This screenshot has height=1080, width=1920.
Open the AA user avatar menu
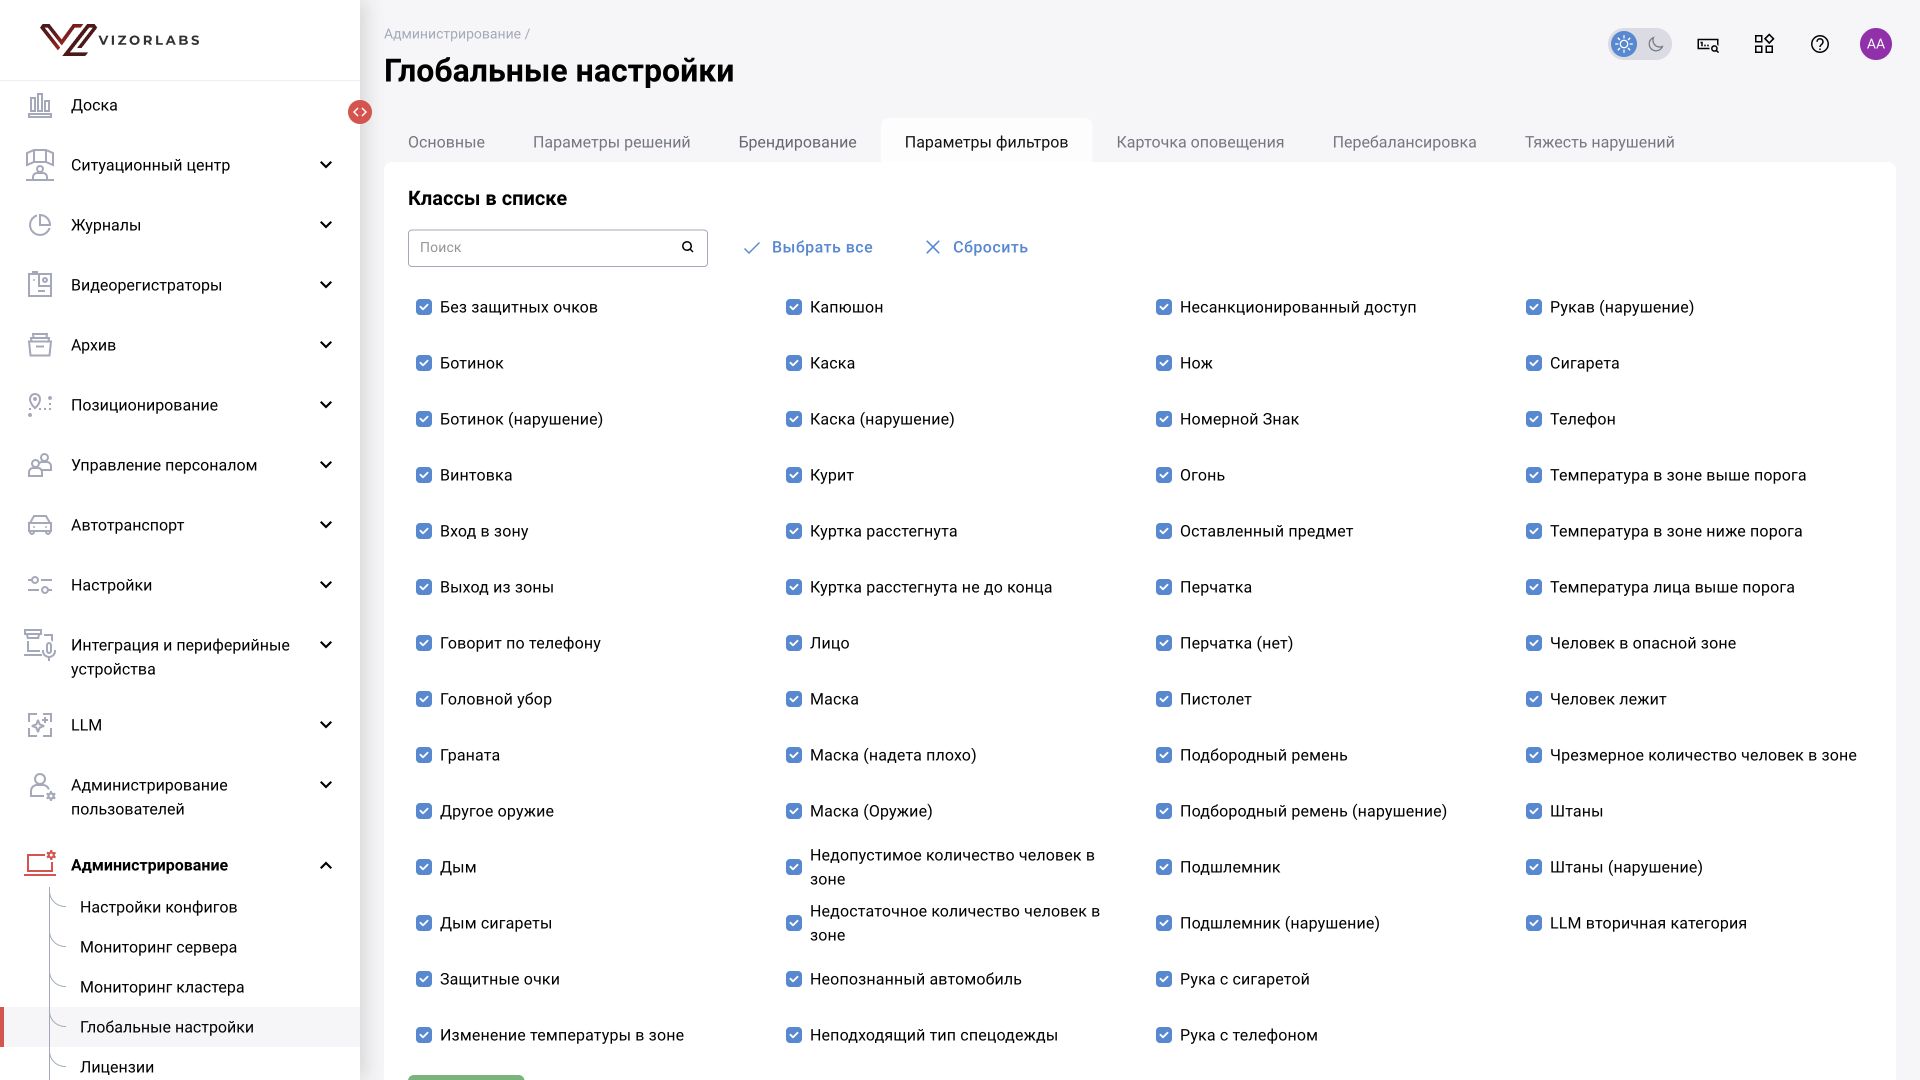tap(1876, 44)
